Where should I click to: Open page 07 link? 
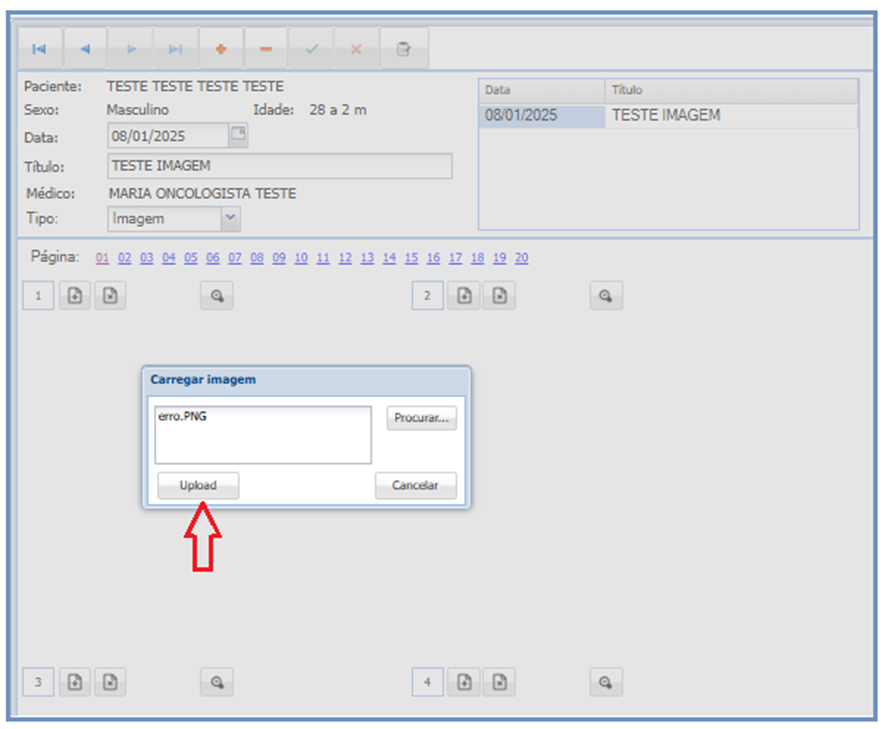(235, 258)
